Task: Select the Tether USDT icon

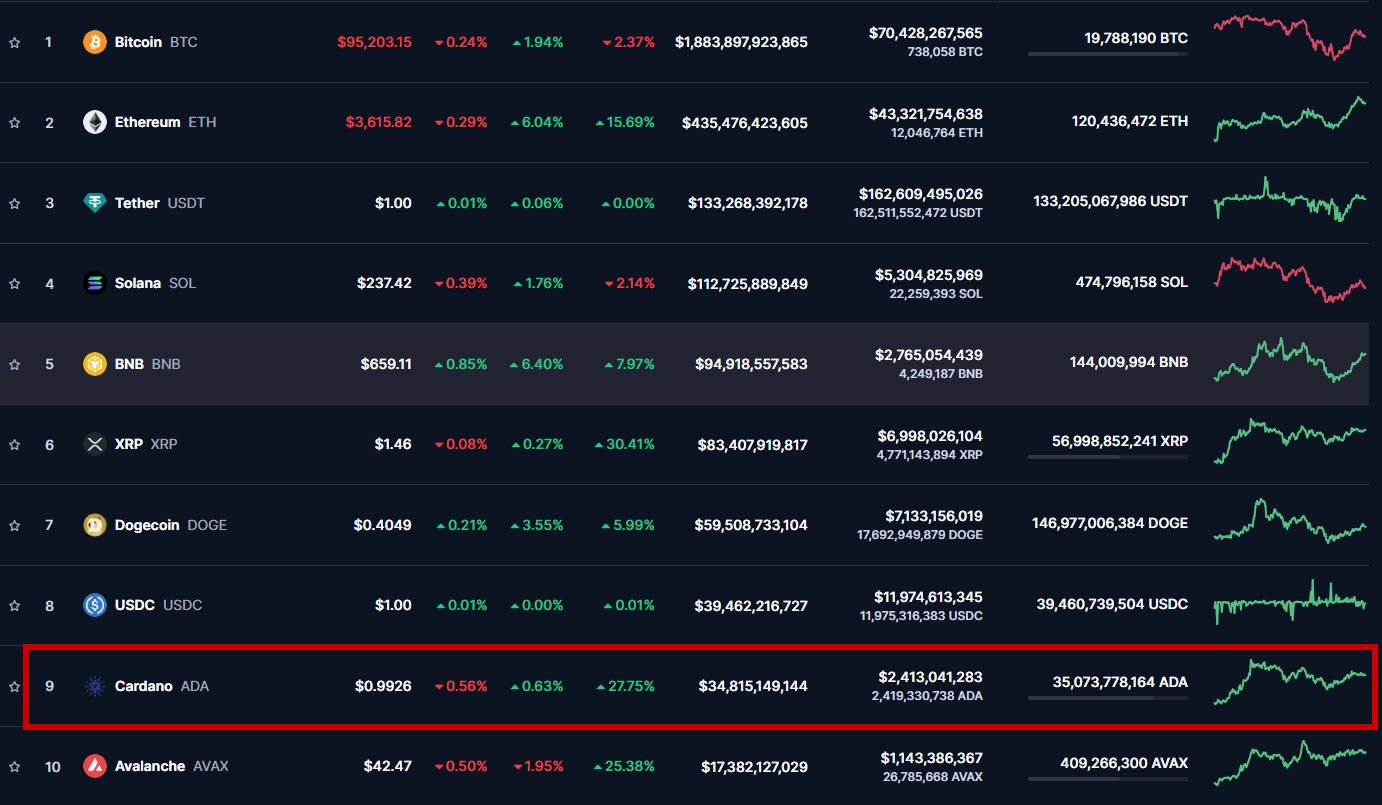Action: [x=95, y=202]
